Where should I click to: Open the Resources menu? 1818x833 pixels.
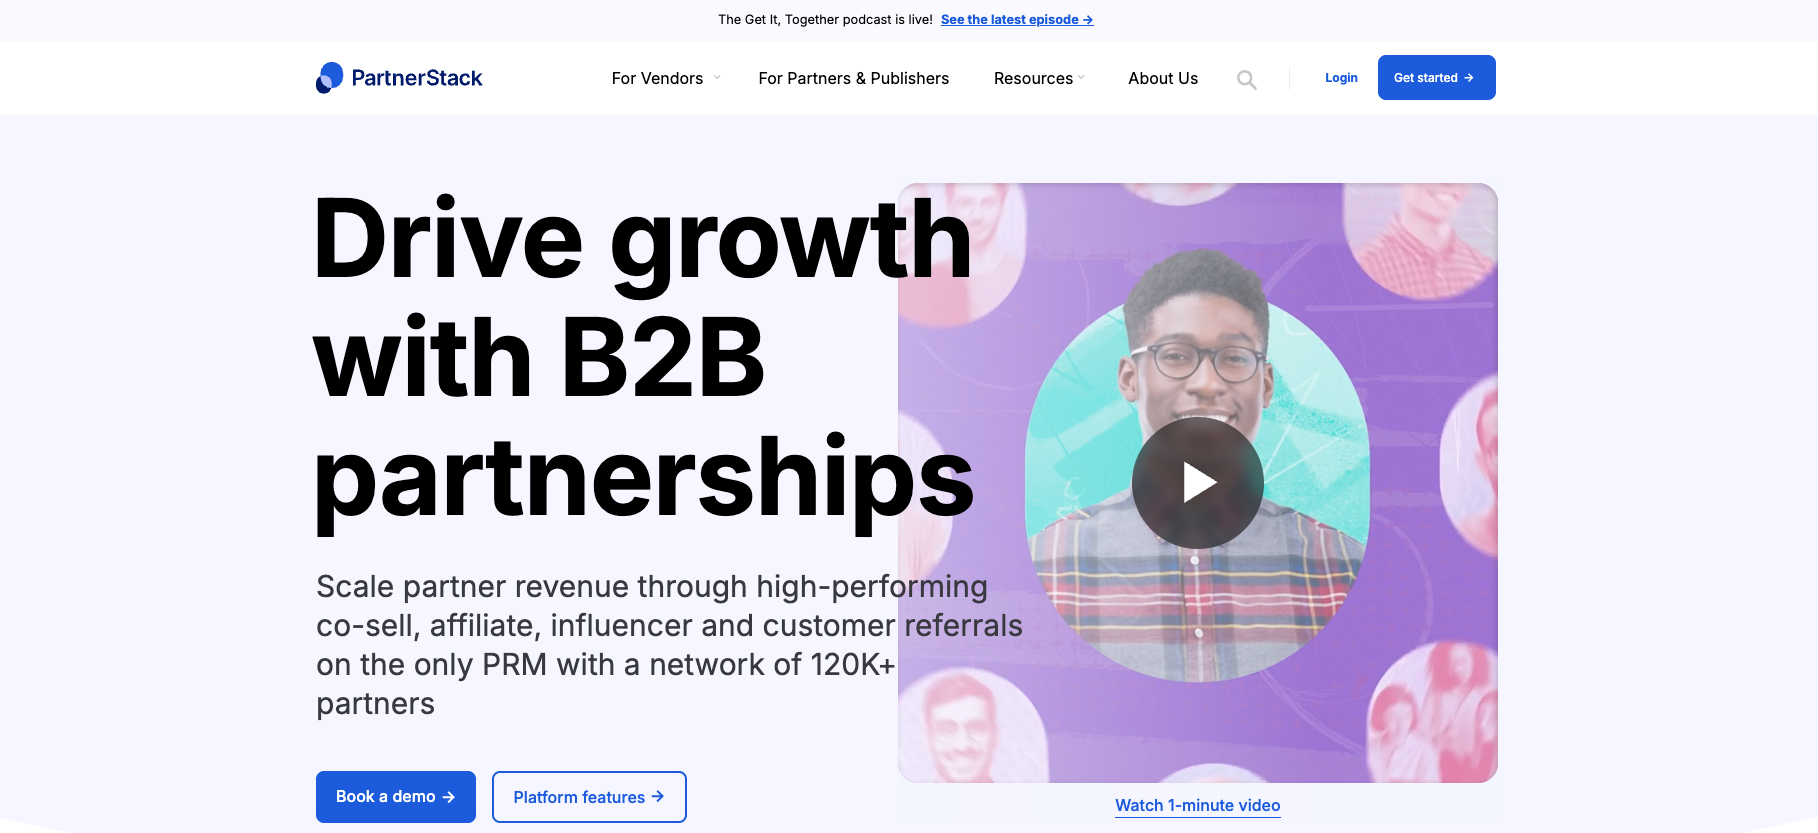1033,78
